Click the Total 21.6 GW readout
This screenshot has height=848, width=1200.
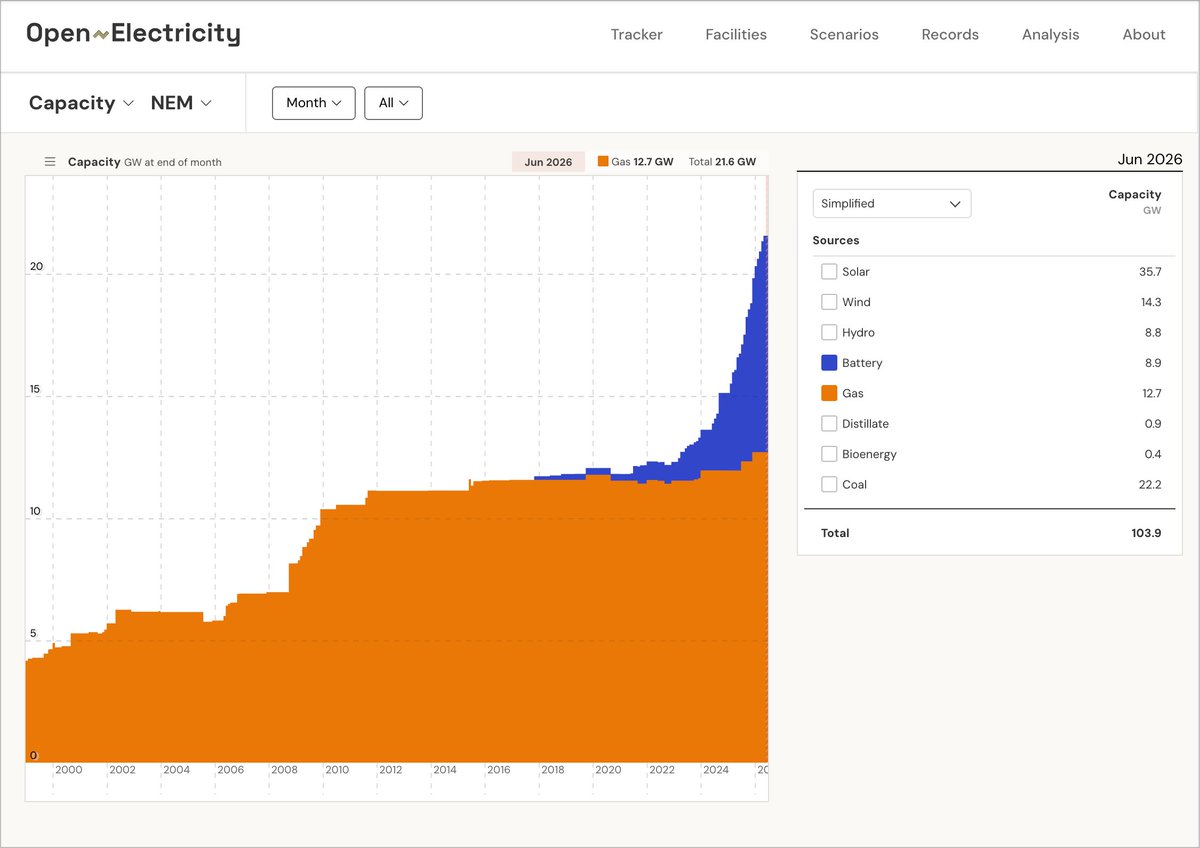(723, 162)
